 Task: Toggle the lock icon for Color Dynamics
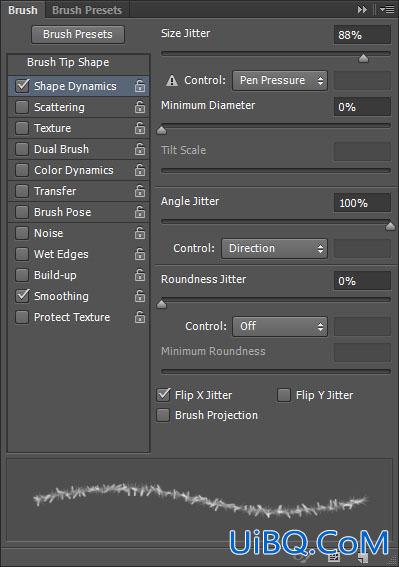click(x=140, y=170)
